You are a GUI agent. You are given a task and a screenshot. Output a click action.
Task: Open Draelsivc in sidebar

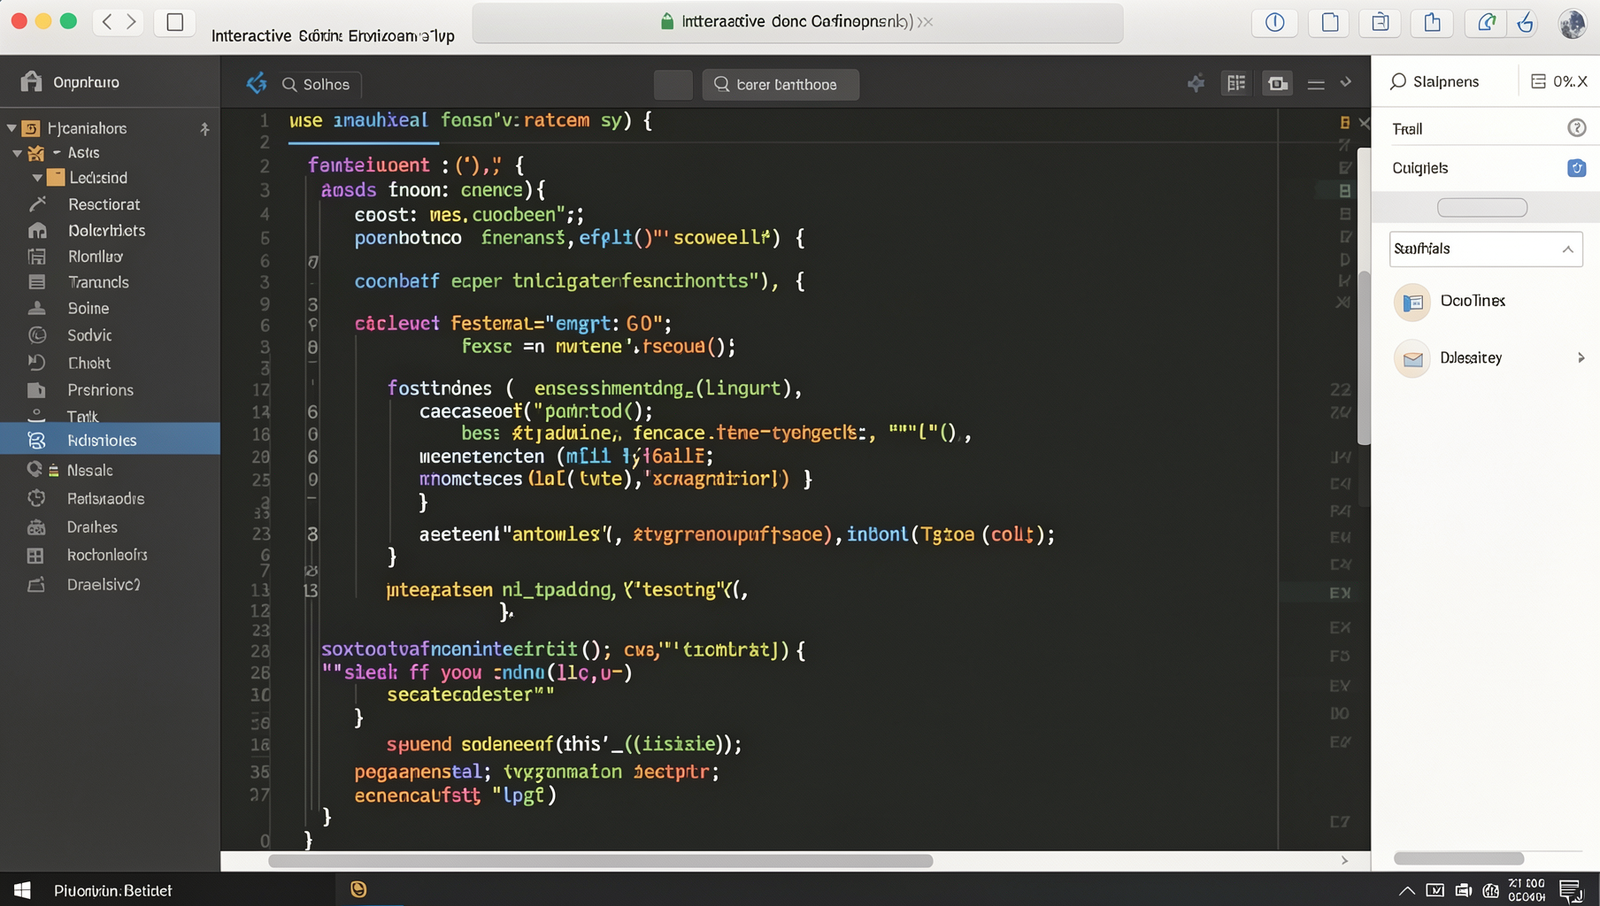103,585
